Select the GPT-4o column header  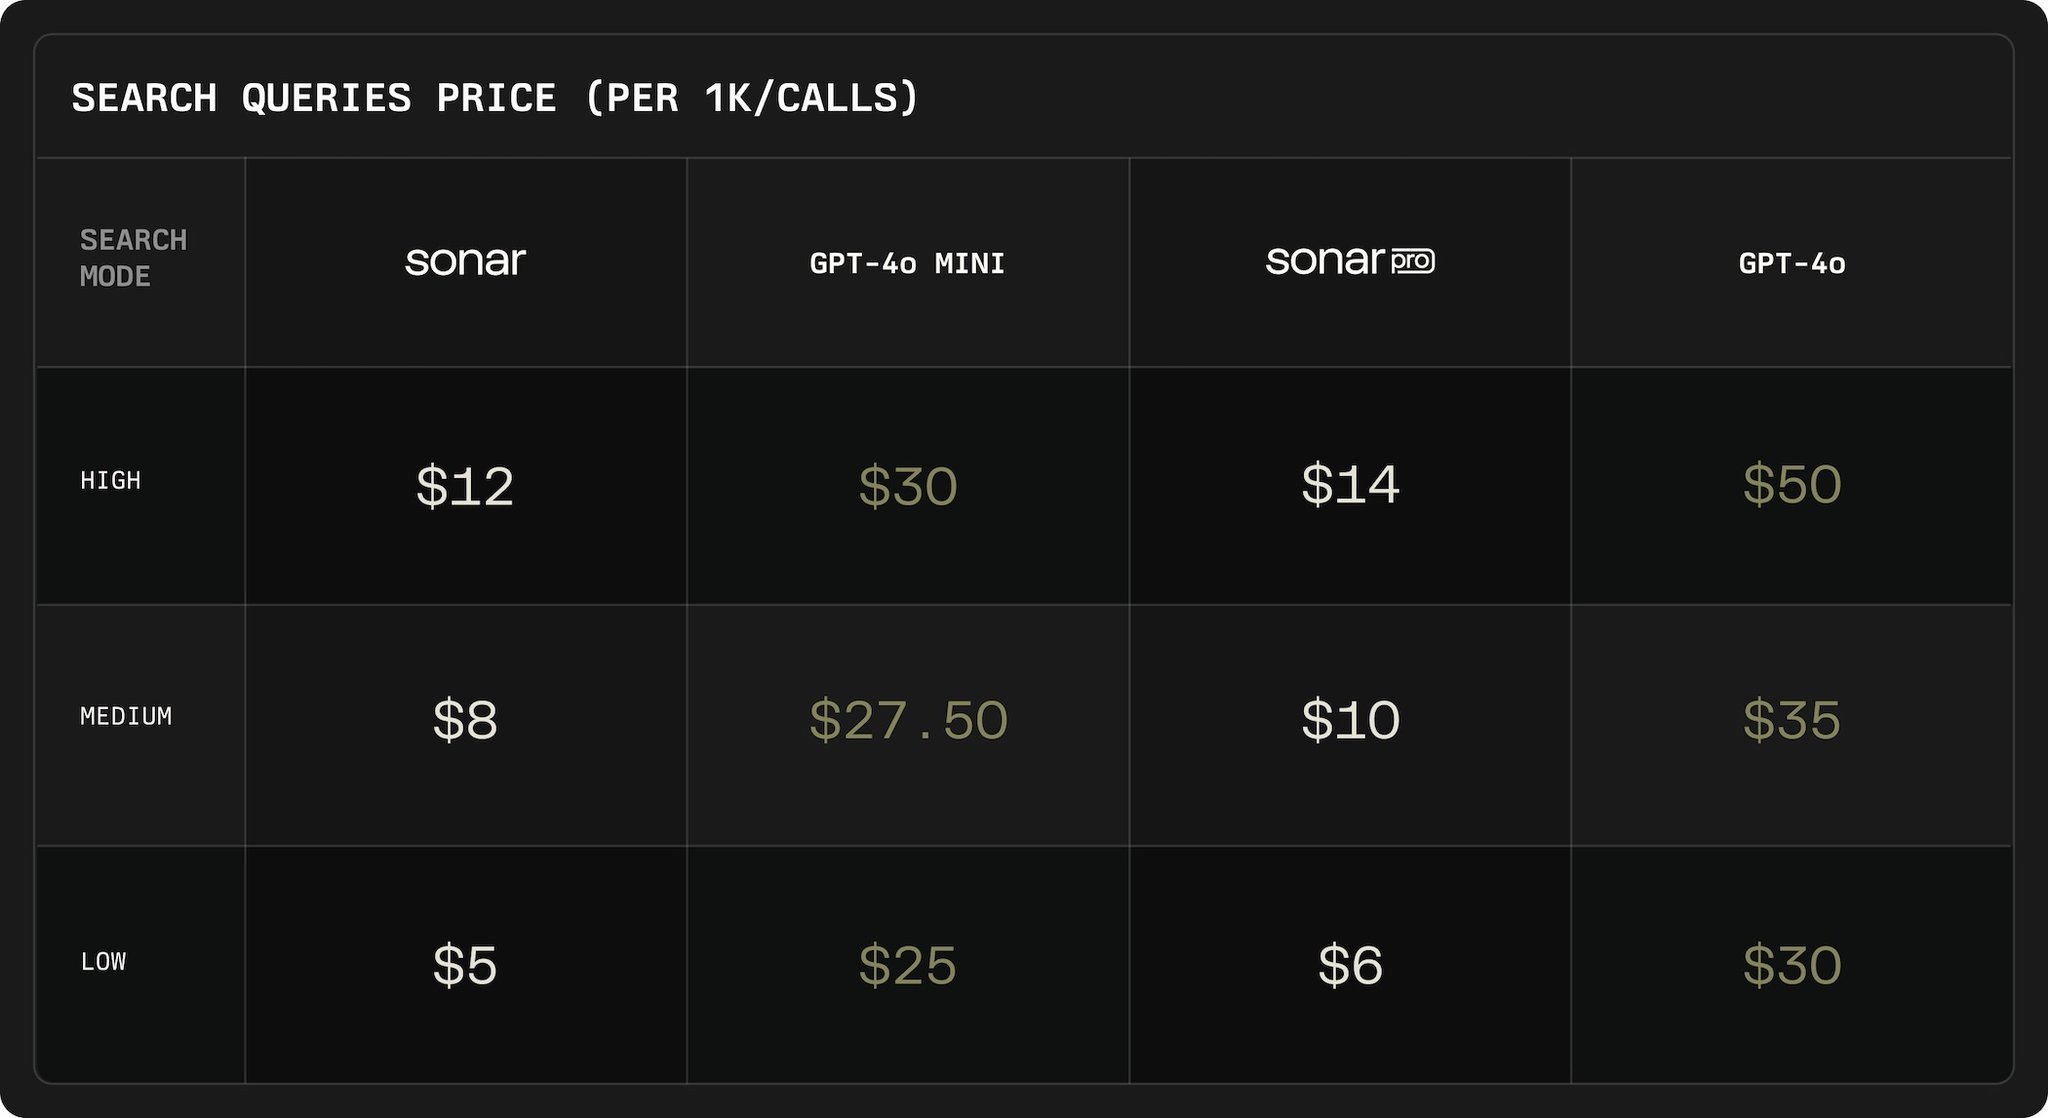click(x=1792, y=263)
